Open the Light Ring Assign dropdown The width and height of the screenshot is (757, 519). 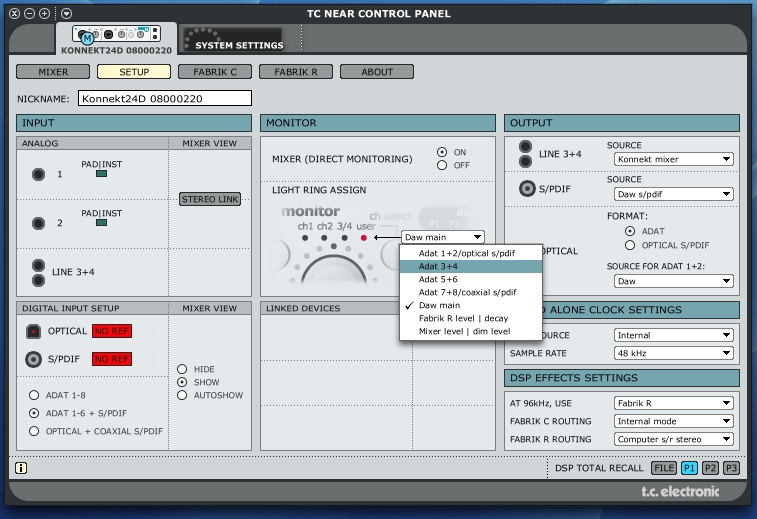[x=443, y=237]
